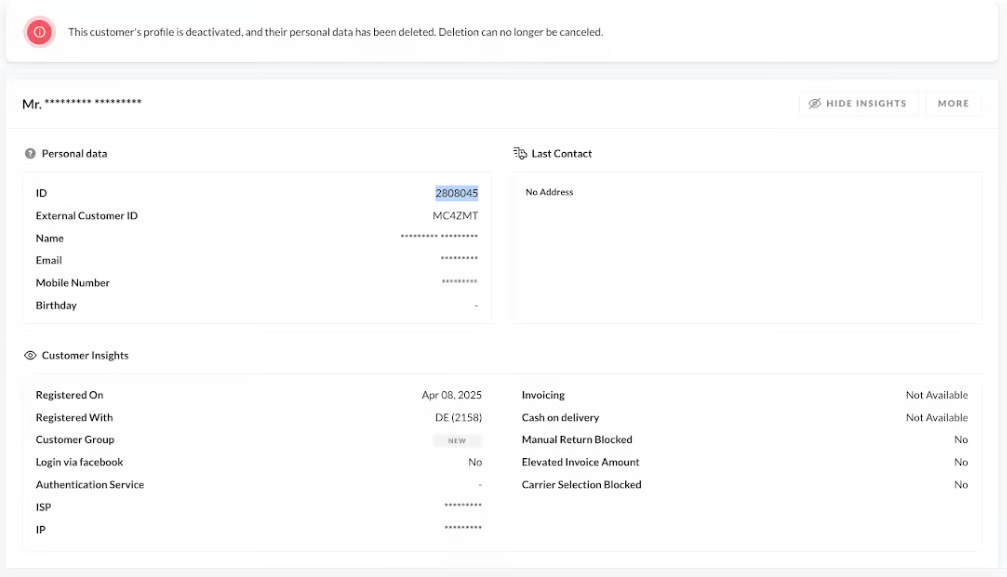Click the highlighted customer ID 2808045
Screen dimensions: 1007x577
(x=456, y=193)
